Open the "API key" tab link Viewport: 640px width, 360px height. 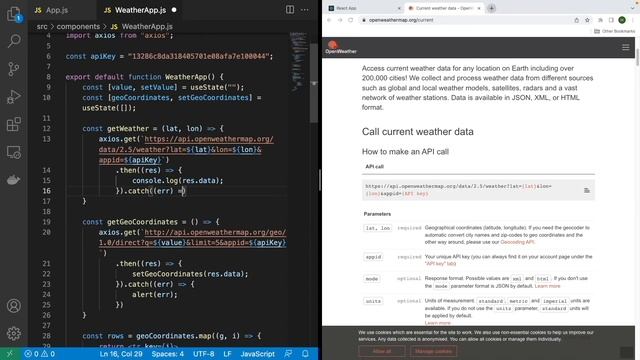(440, 264)
